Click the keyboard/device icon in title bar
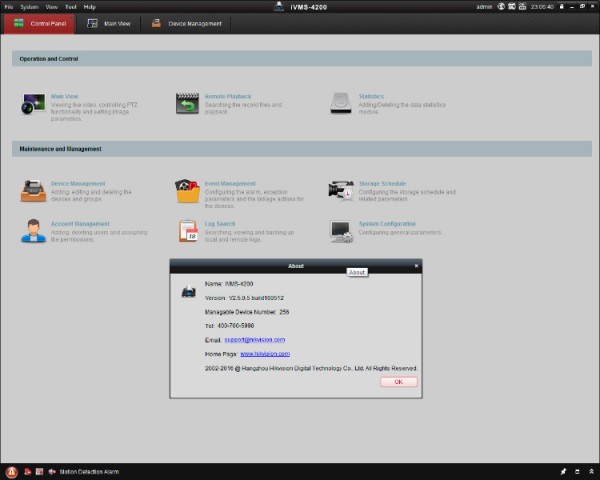 tap(522, 7)
